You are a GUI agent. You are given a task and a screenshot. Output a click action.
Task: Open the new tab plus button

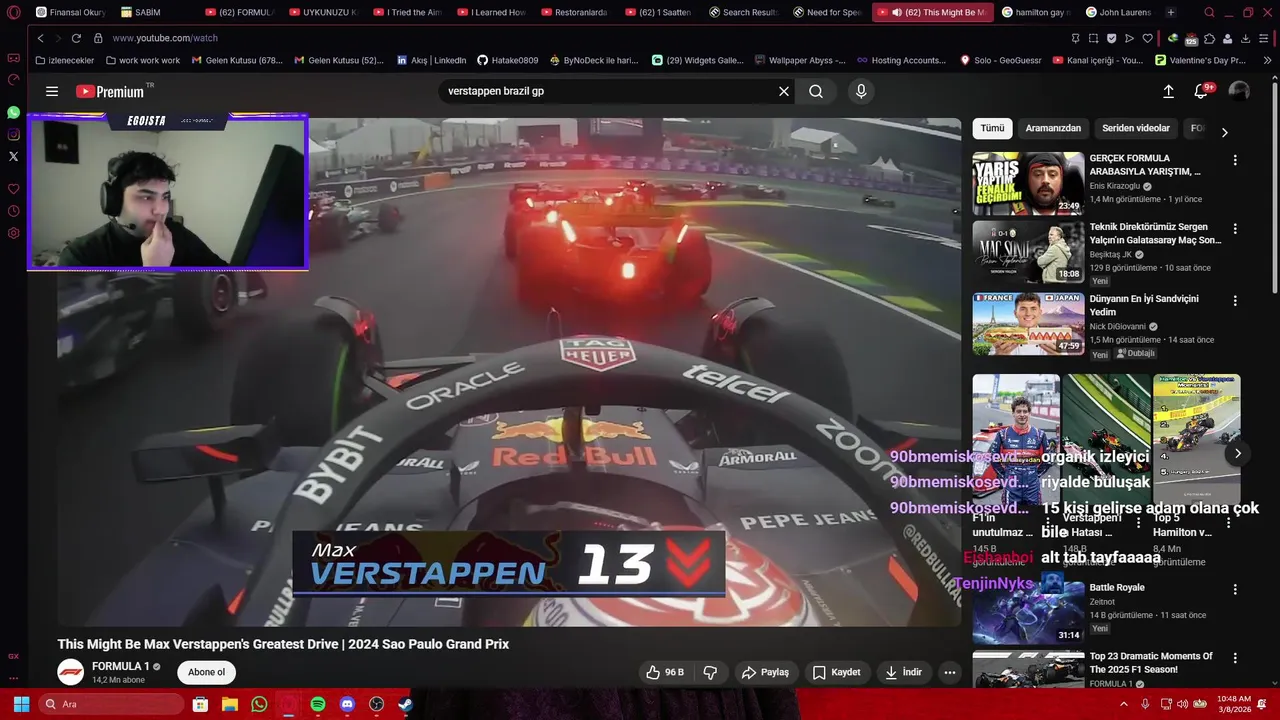(1171, 12)
